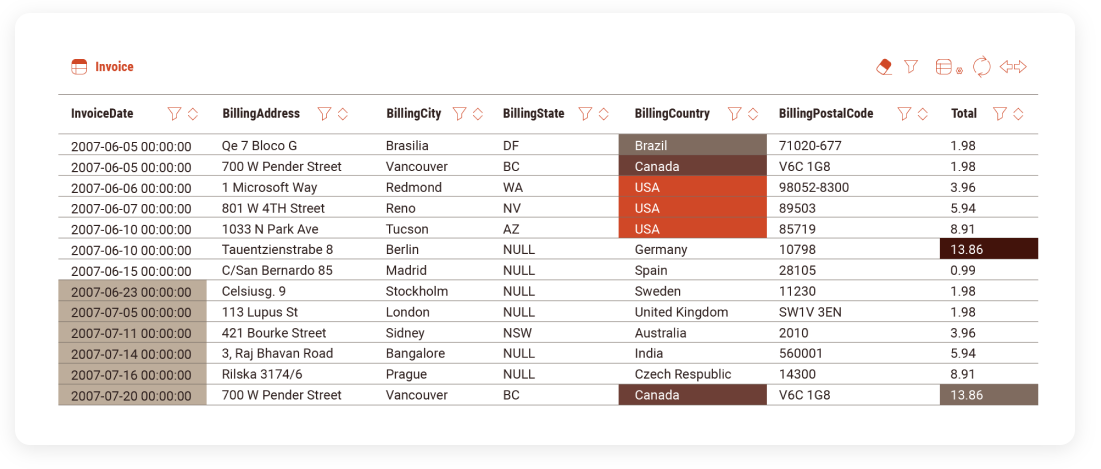Image resolution: width=1101 pixels, height=469 pixels.
Task: Filter the BillingCountry column
Action: 734,114
